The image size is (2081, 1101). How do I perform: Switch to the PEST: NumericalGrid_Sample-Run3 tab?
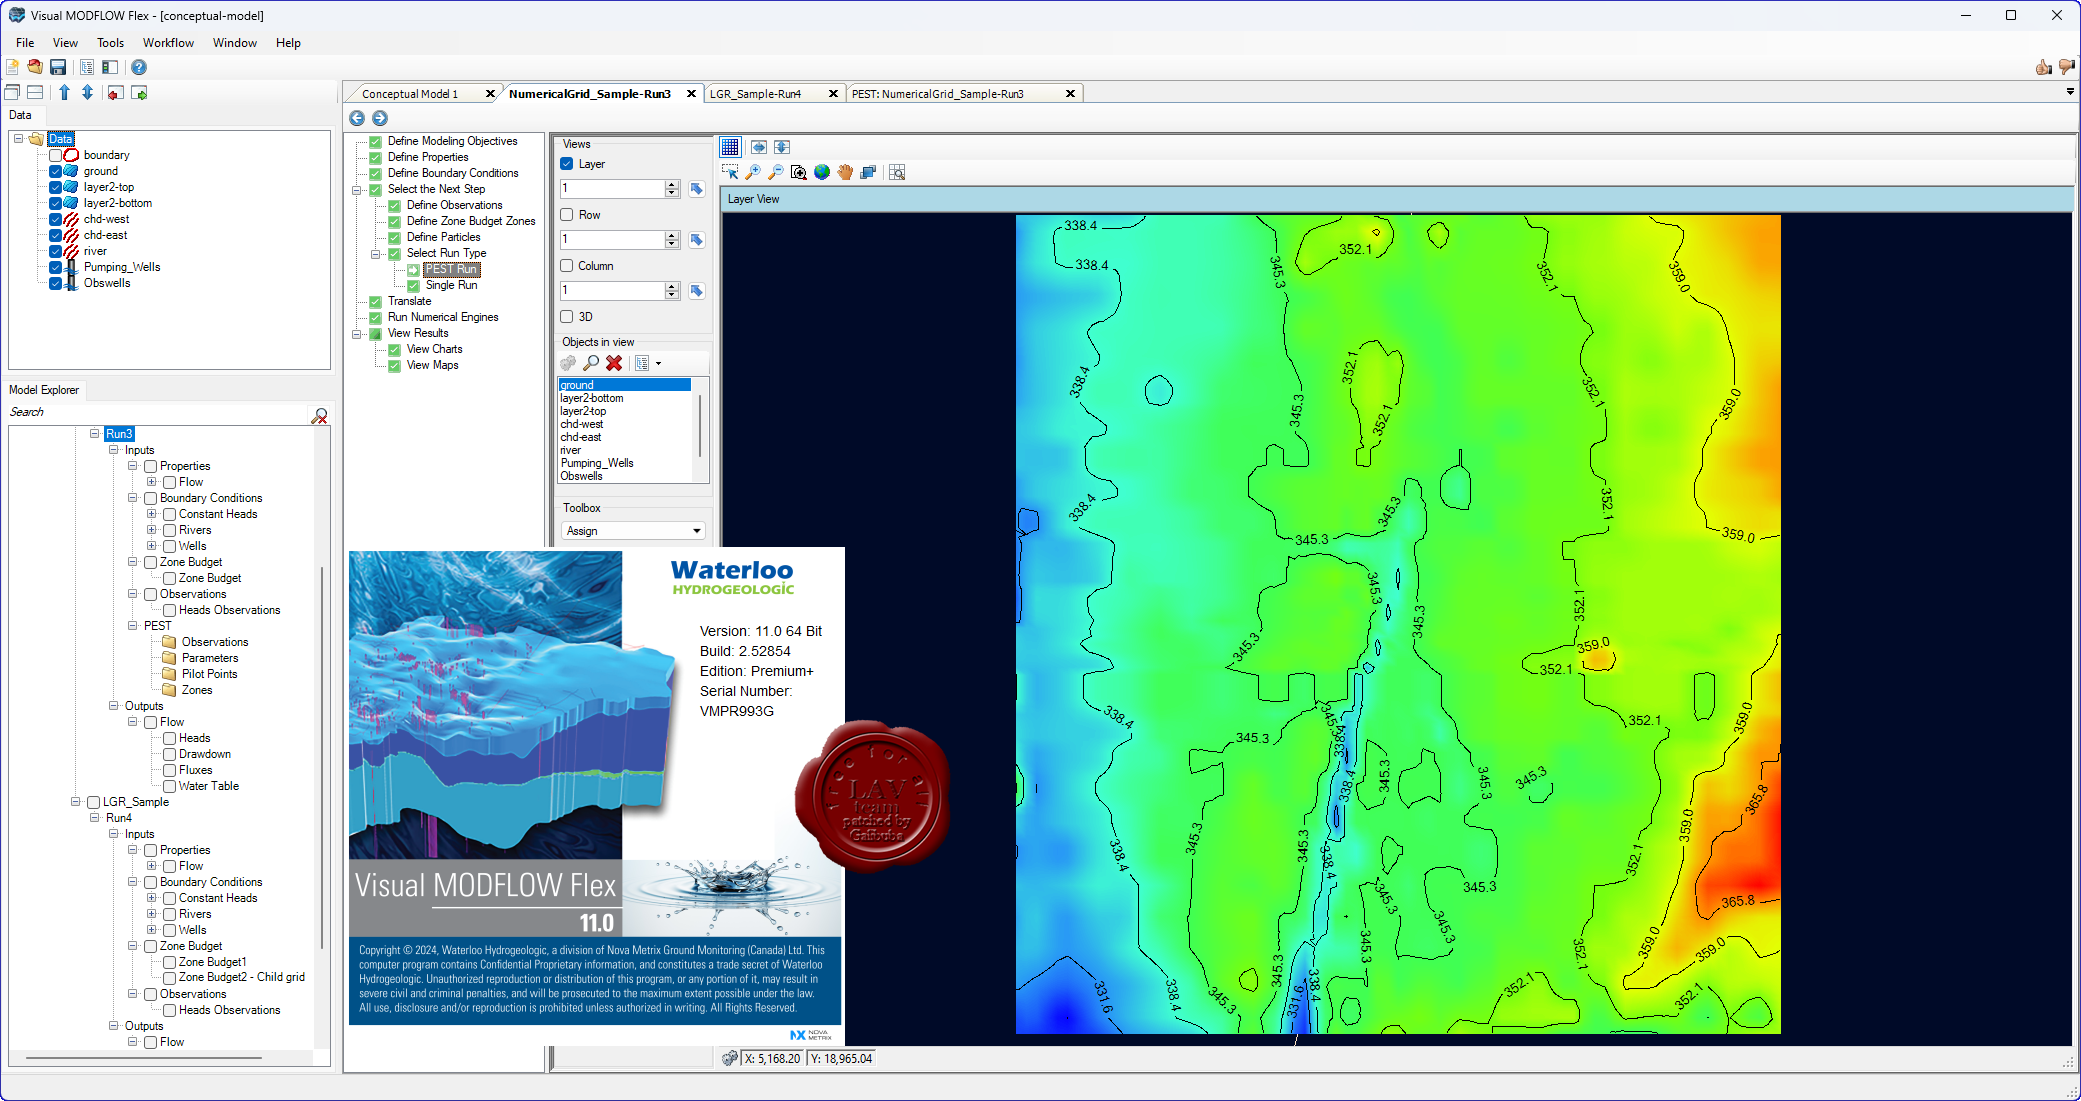[x=937, y=94]
